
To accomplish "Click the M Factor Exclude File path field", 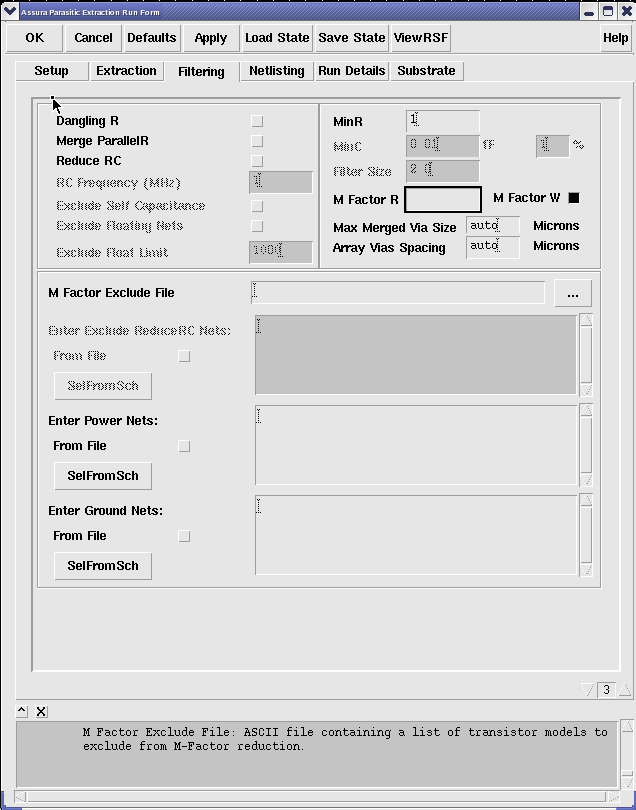I will pos(398,292).
